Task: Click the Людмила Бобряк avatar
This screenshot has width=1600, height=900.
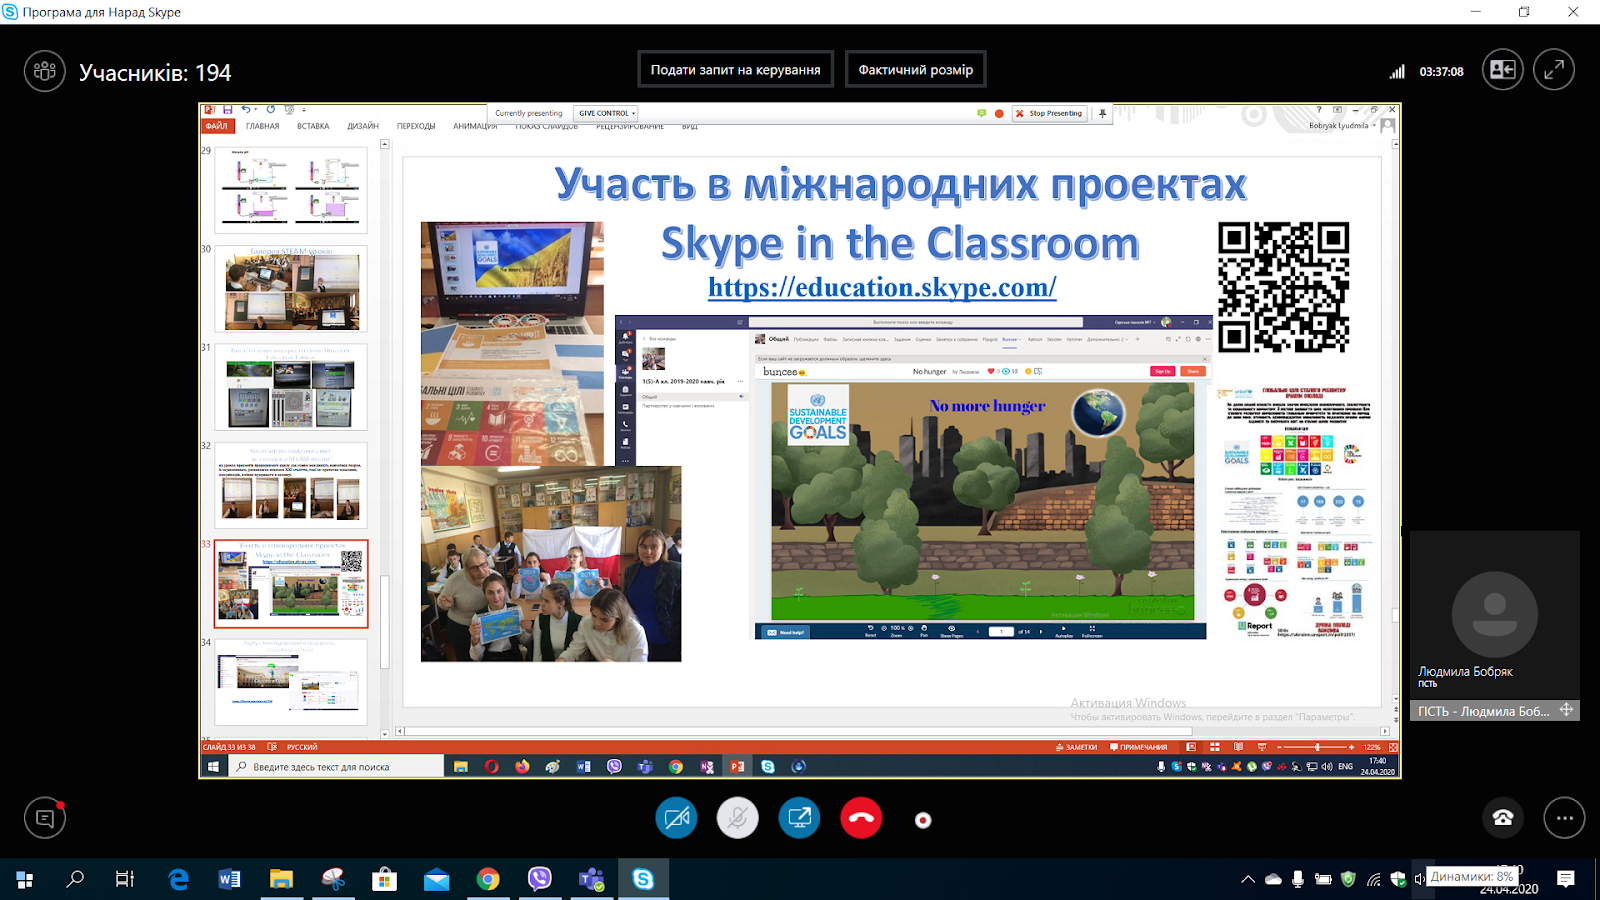Action: click(x=1494, y=614)
